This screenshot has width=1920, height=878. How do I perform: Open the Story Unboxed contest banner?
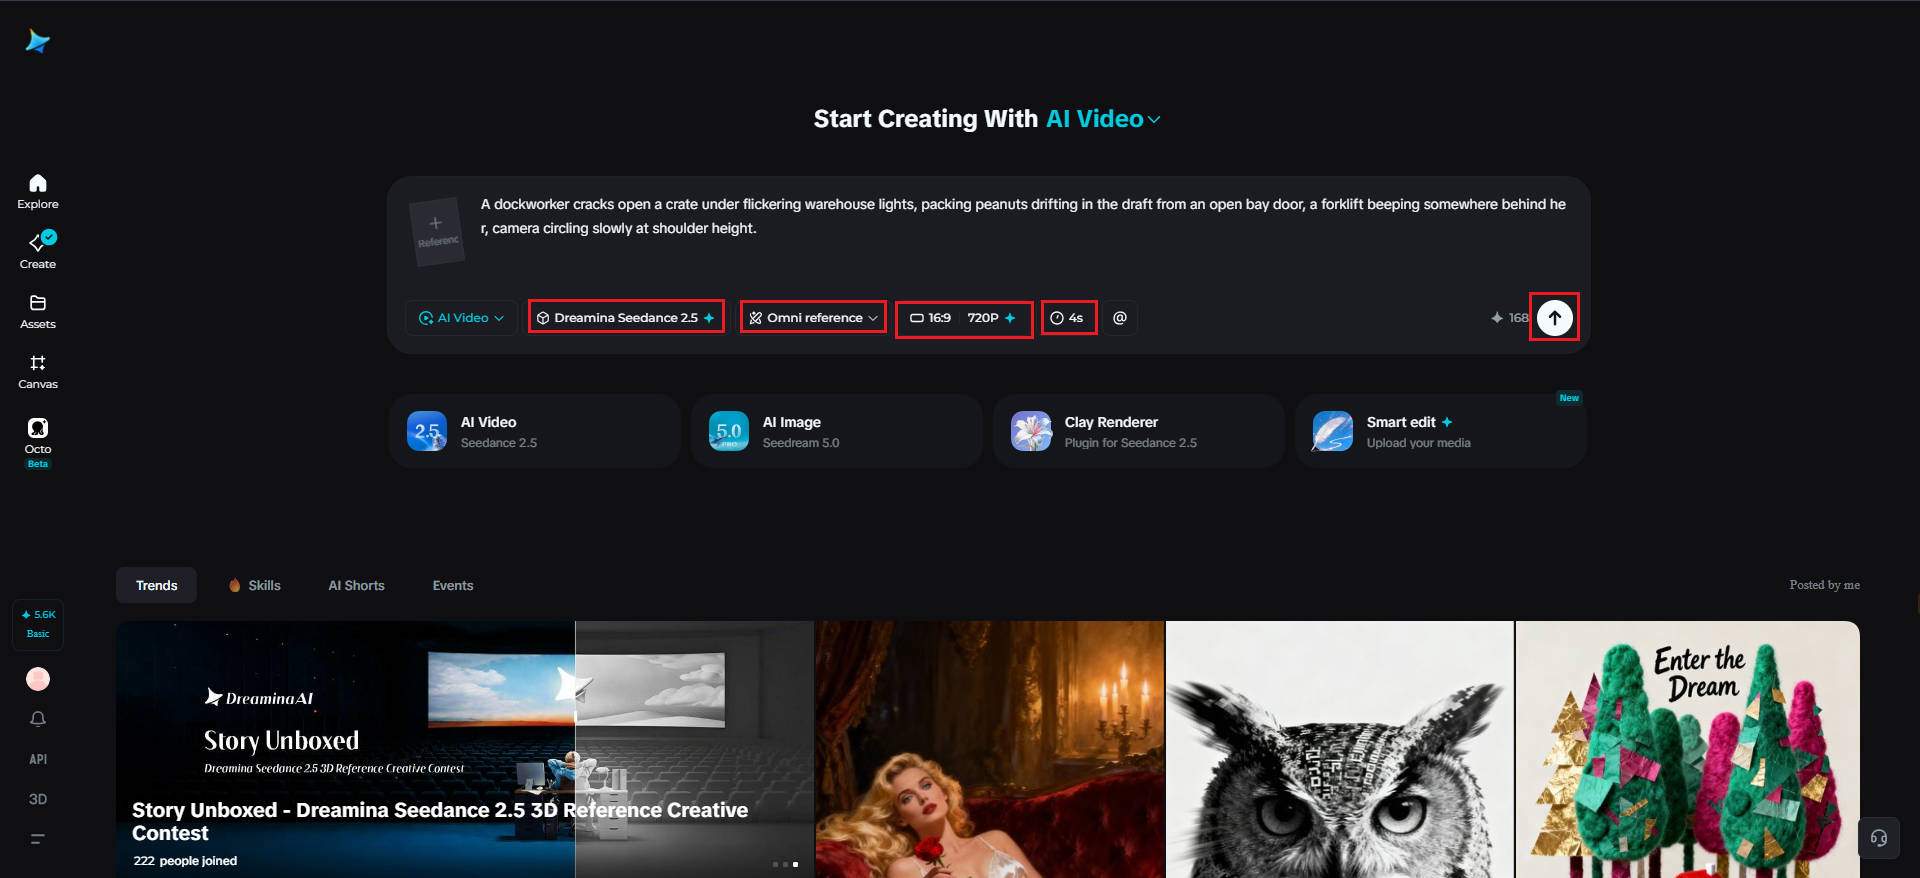click(x=465, y=750)
